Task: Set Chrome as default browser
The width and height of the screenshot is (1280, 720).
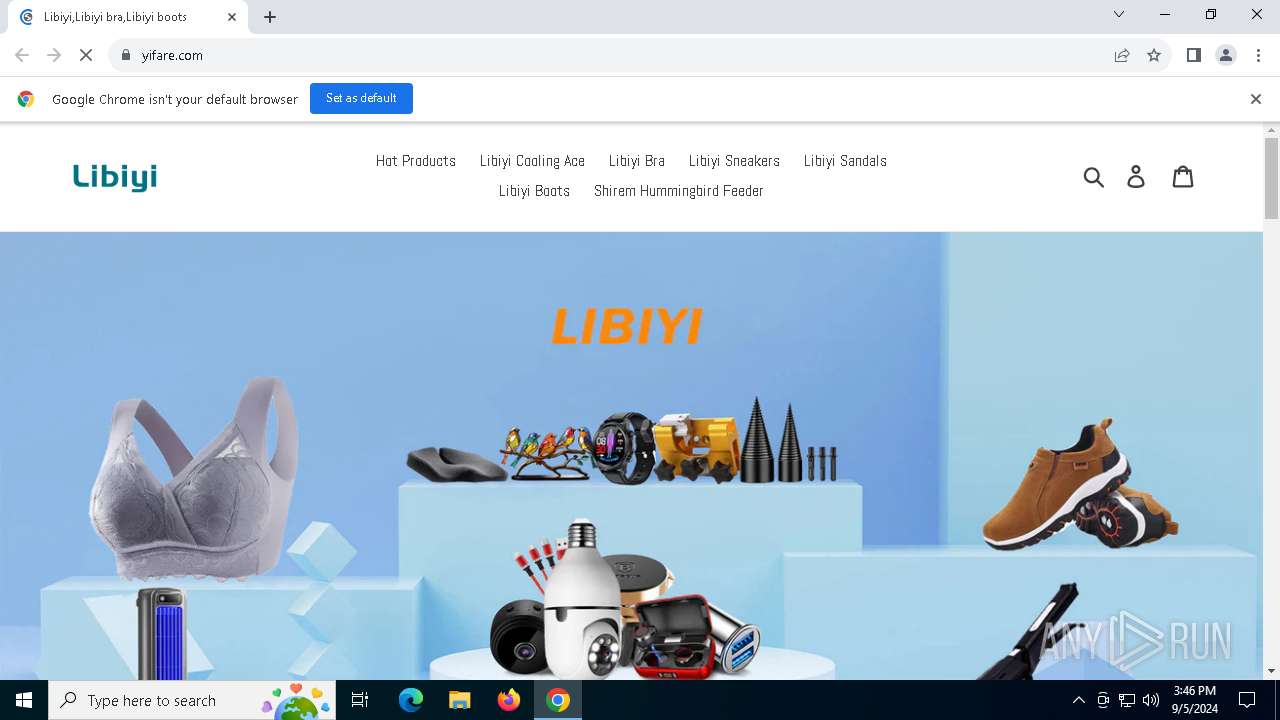Action: click(x=361, y=98)
